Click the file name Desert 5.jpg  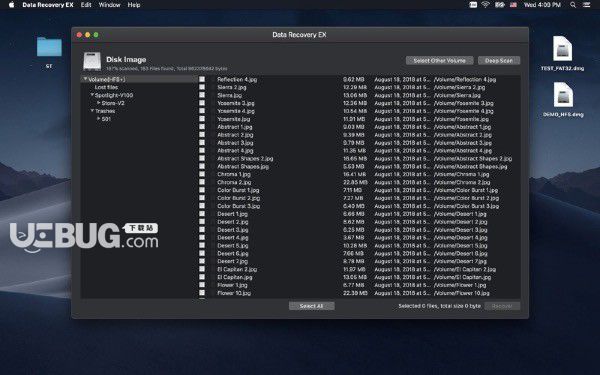tap(233, 246)
